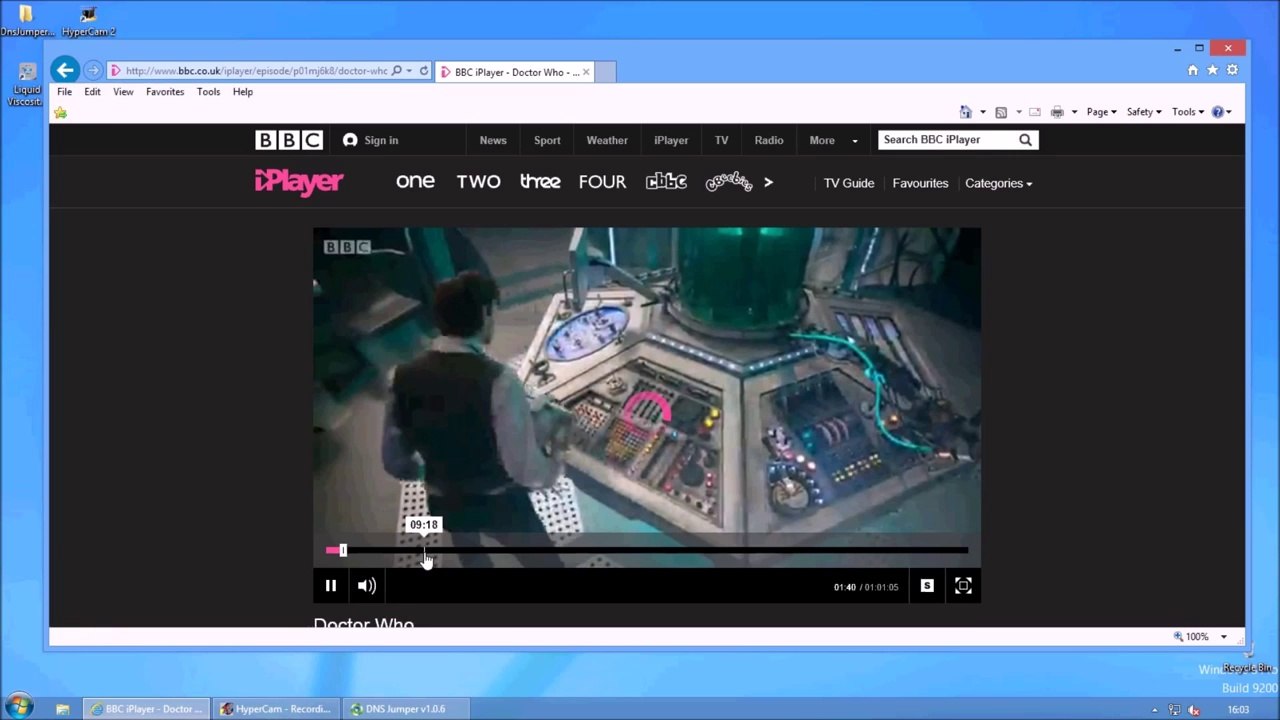
Task: Enter fullscreen video mode
Action: click(x=963, y=586)
